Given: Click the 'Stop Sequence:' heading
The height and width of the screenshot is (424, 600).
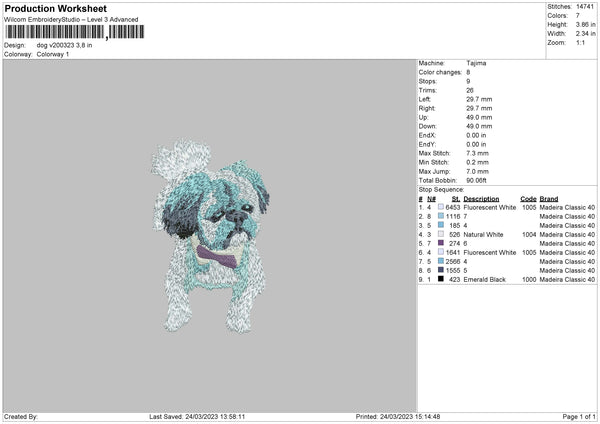Looking at the screenshot, I should coord(441,190).
